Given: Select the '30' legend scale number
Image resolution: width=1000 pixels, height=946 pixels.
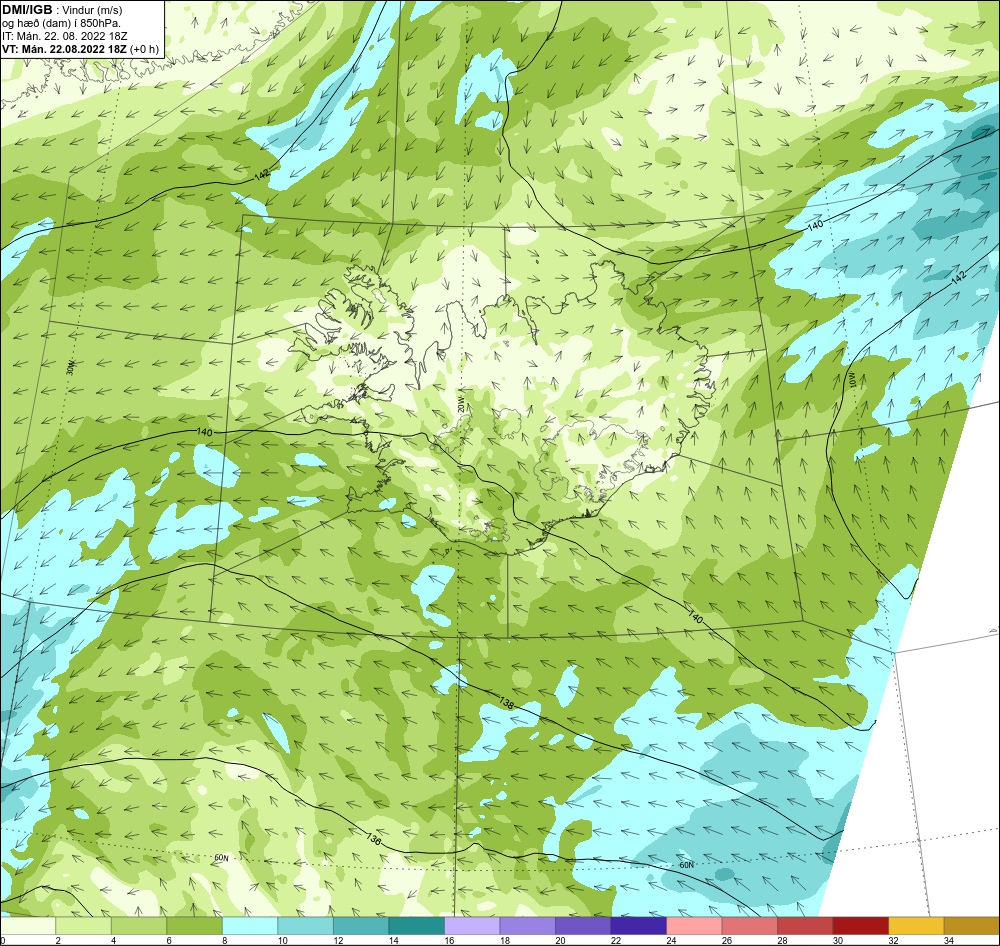Looking at the screenshot, I should [838, 940].
